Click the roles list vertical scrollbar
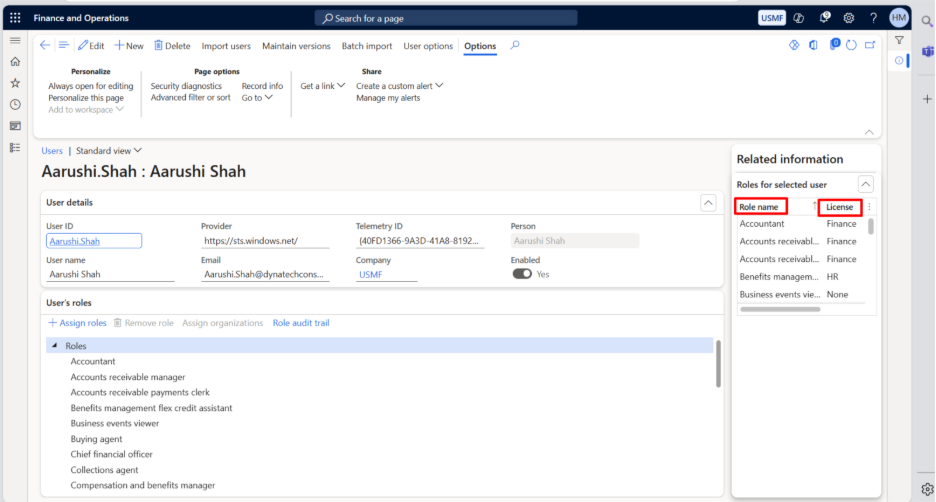The image size is (936, 502). 718,364
